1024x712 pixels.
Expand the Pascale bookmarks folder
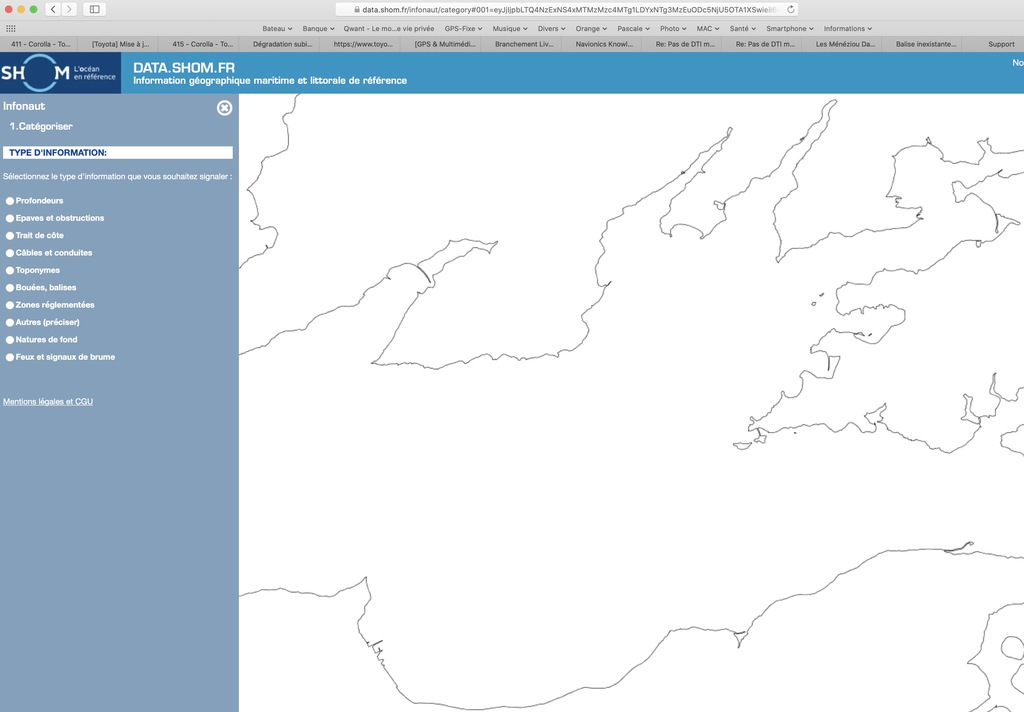[633, 29]
